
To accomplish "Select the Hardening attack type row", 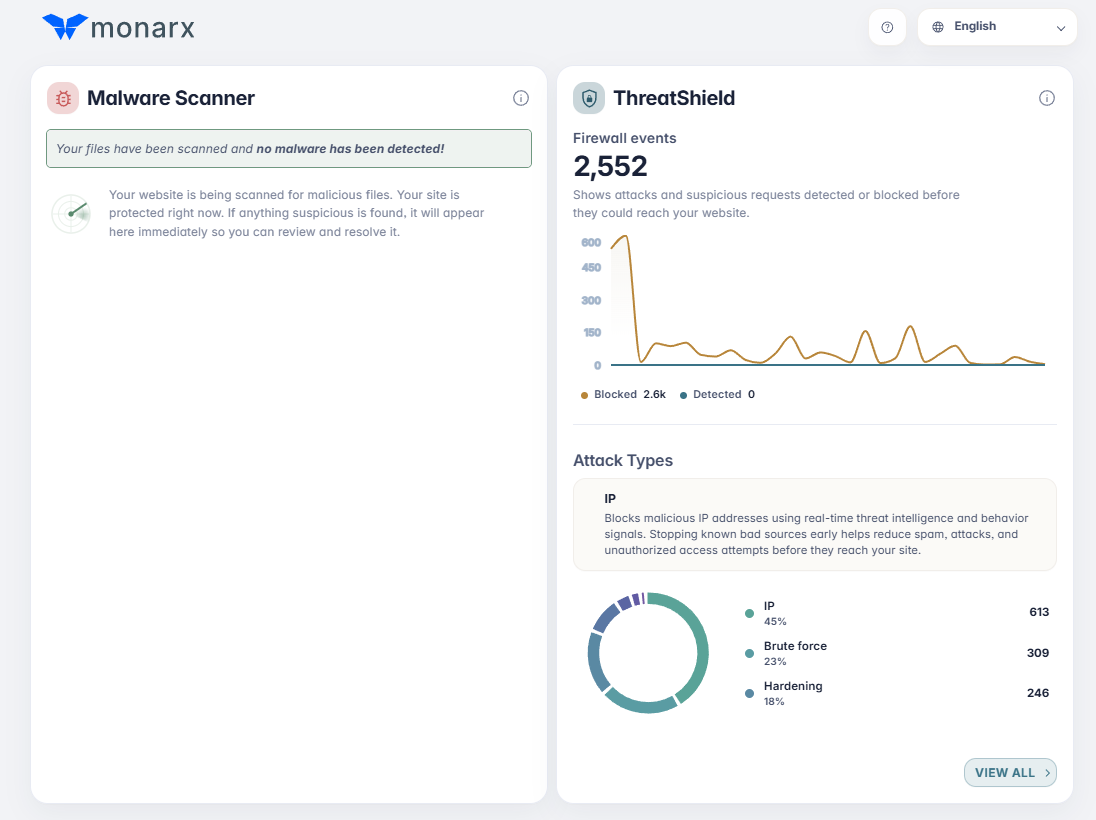I will point(897,693).
